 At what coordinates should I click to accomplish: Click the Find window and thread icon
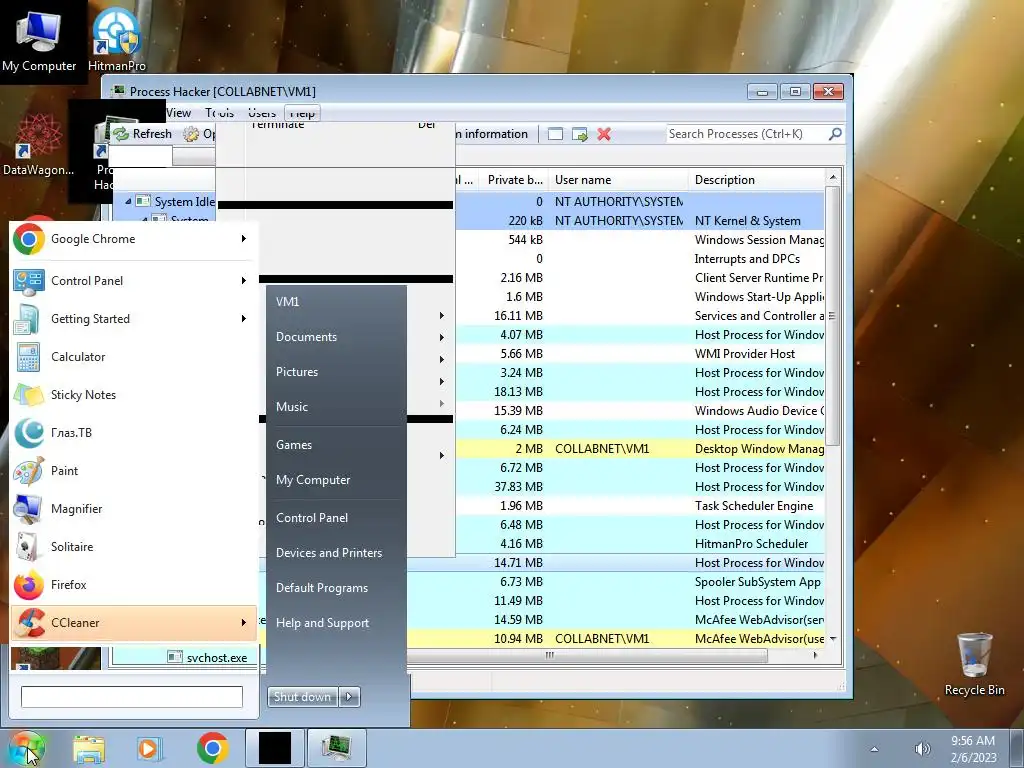tap(579, 134)
